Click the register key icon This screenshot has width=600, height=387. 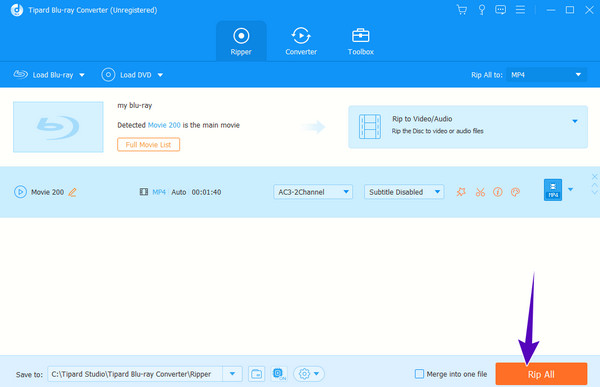pyautogui.click(x=482, y=10)
